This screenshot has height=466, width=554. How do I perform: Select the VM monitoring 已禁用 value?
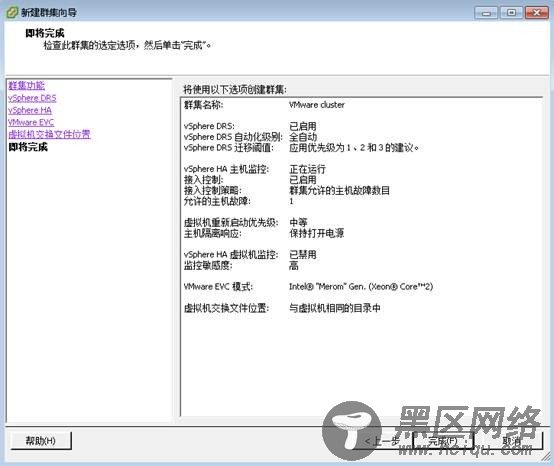303,254
